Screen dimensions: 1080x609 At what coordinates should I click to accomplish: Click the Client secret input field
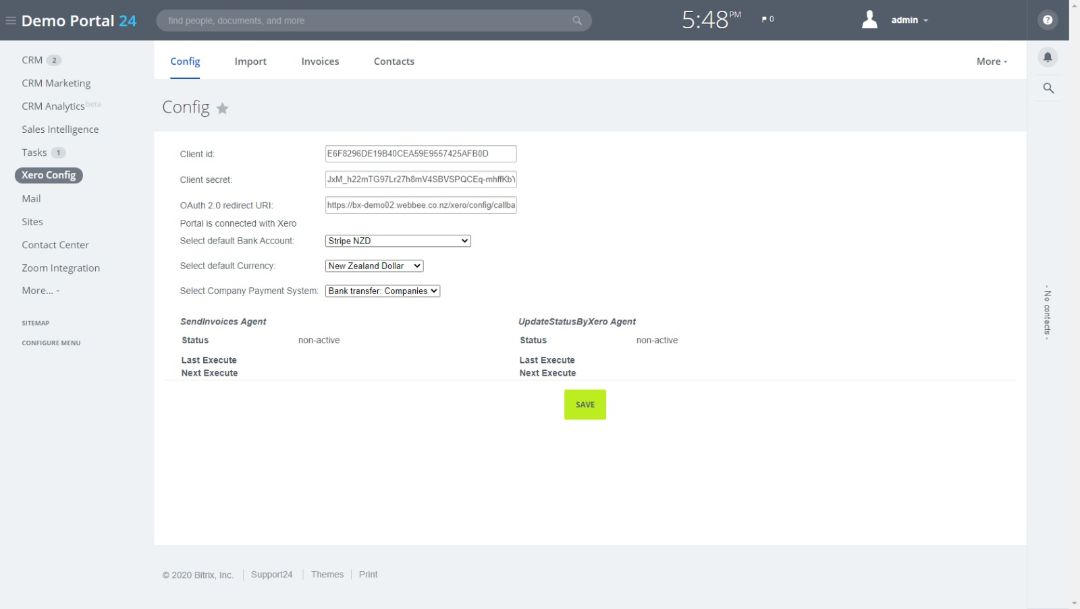click(x=420, y=180)
